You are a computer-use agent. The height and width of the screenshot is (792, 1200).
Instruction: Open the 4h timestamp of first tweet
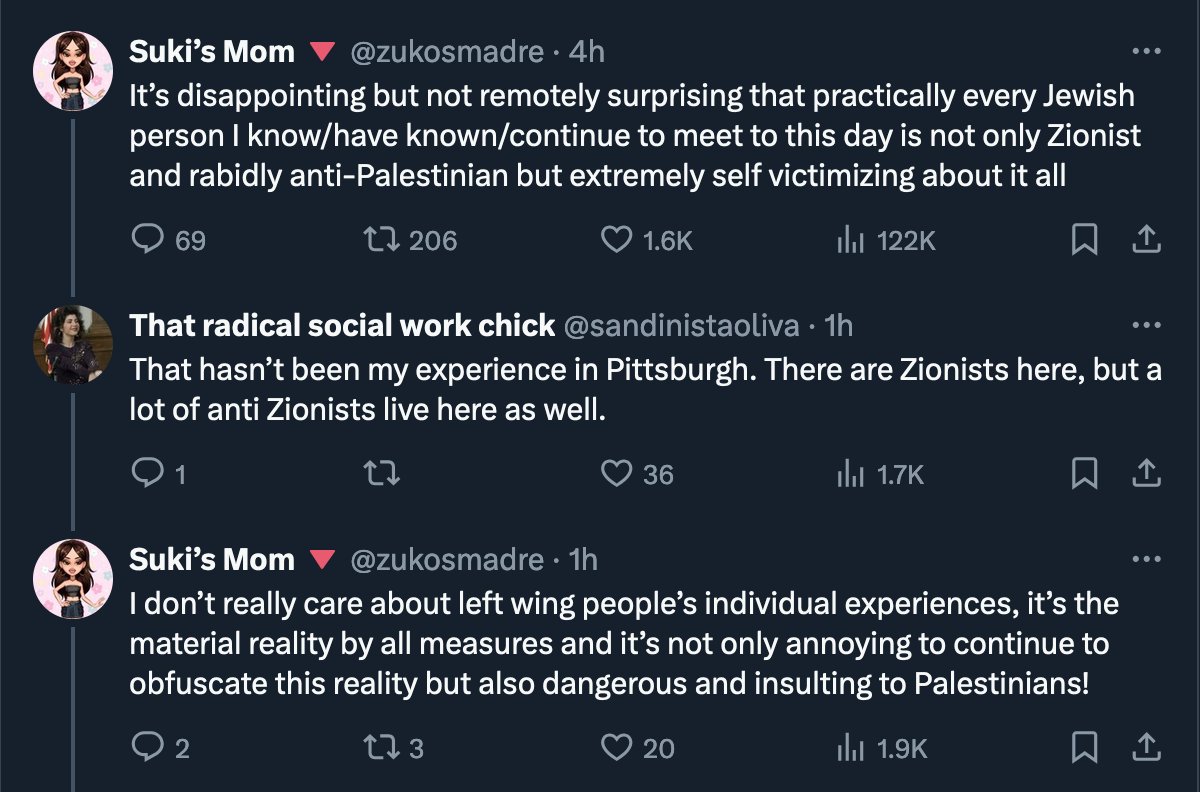(587, 51)
